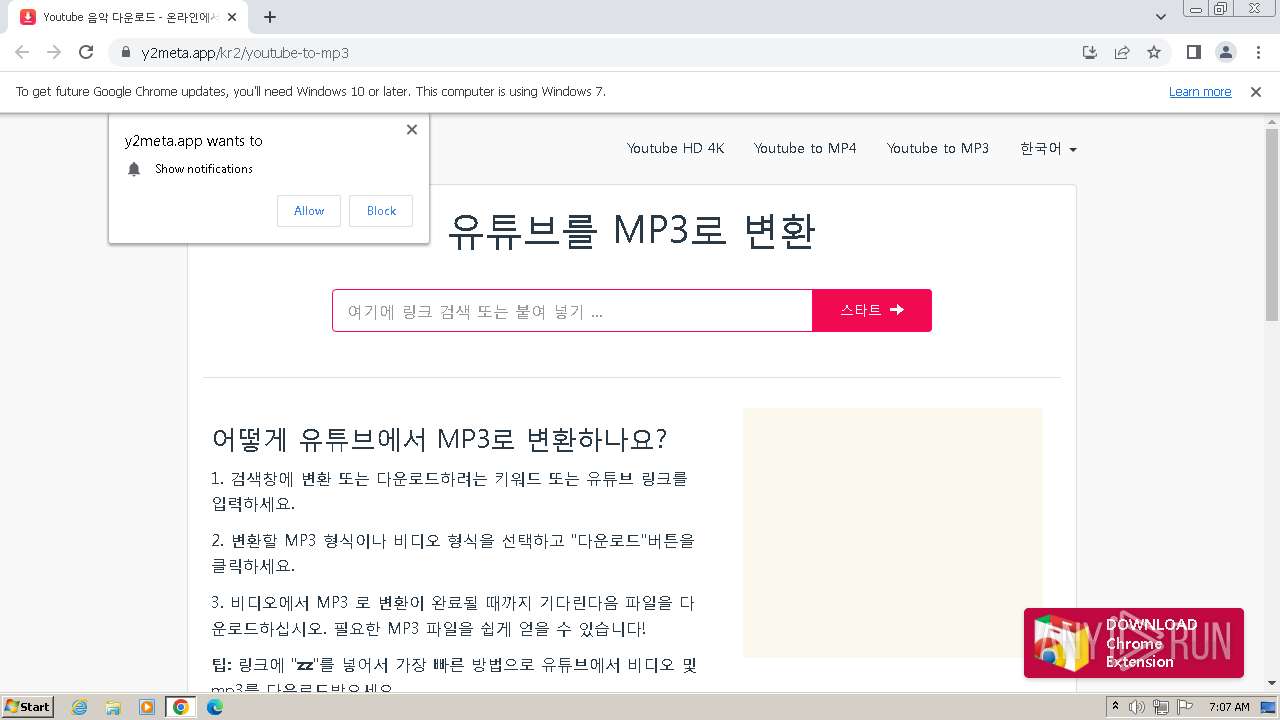1280x720 pixels.
Task: Click the Action Center flag icon
Action: click(1183, 707)
